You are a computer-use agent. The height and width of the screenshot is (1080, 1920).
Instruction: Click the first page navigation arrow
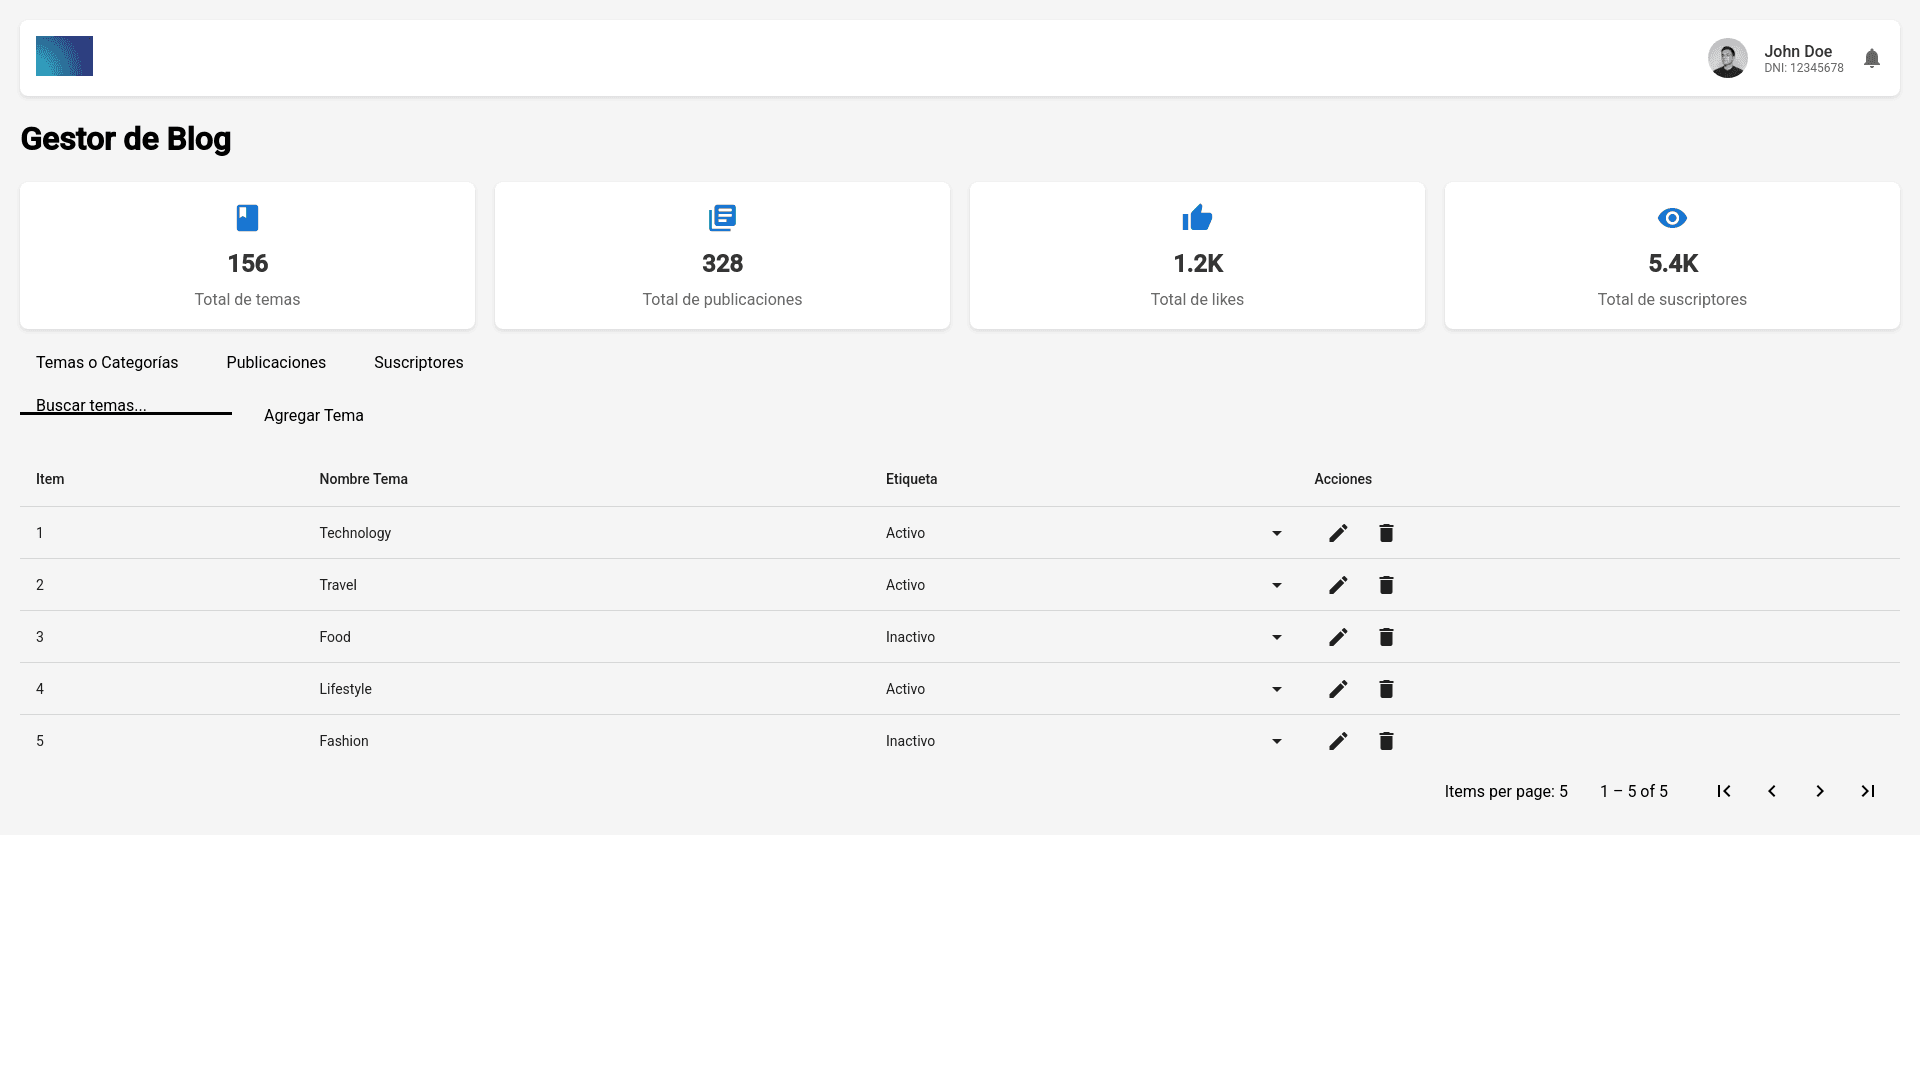pos(1723,791)
